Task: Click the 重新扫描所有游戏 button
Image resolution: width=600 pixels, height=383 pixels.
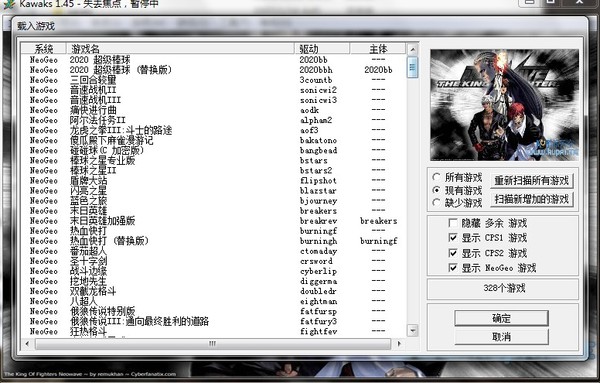Action: pyautogui.click(x=532, y=180)
